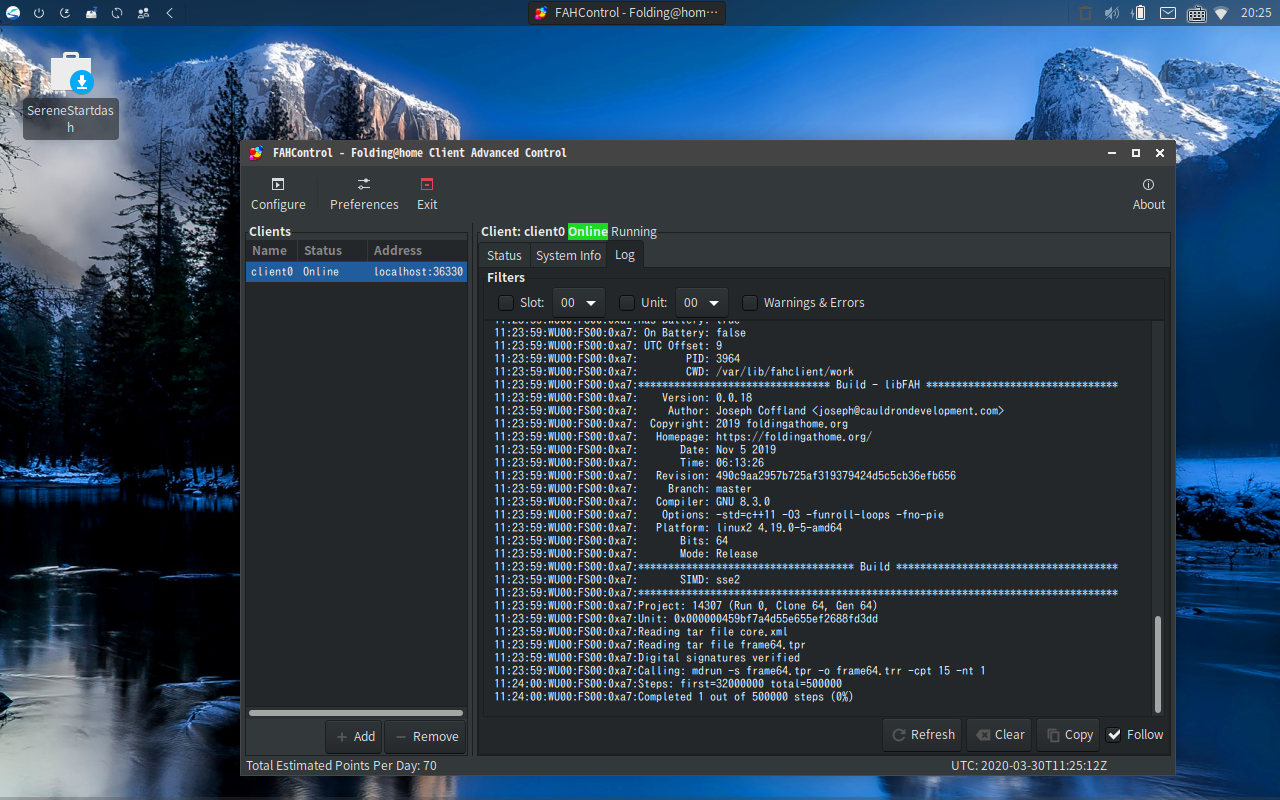
Task: Add a new client with the Add button
Action: click(x=353, y=736)
